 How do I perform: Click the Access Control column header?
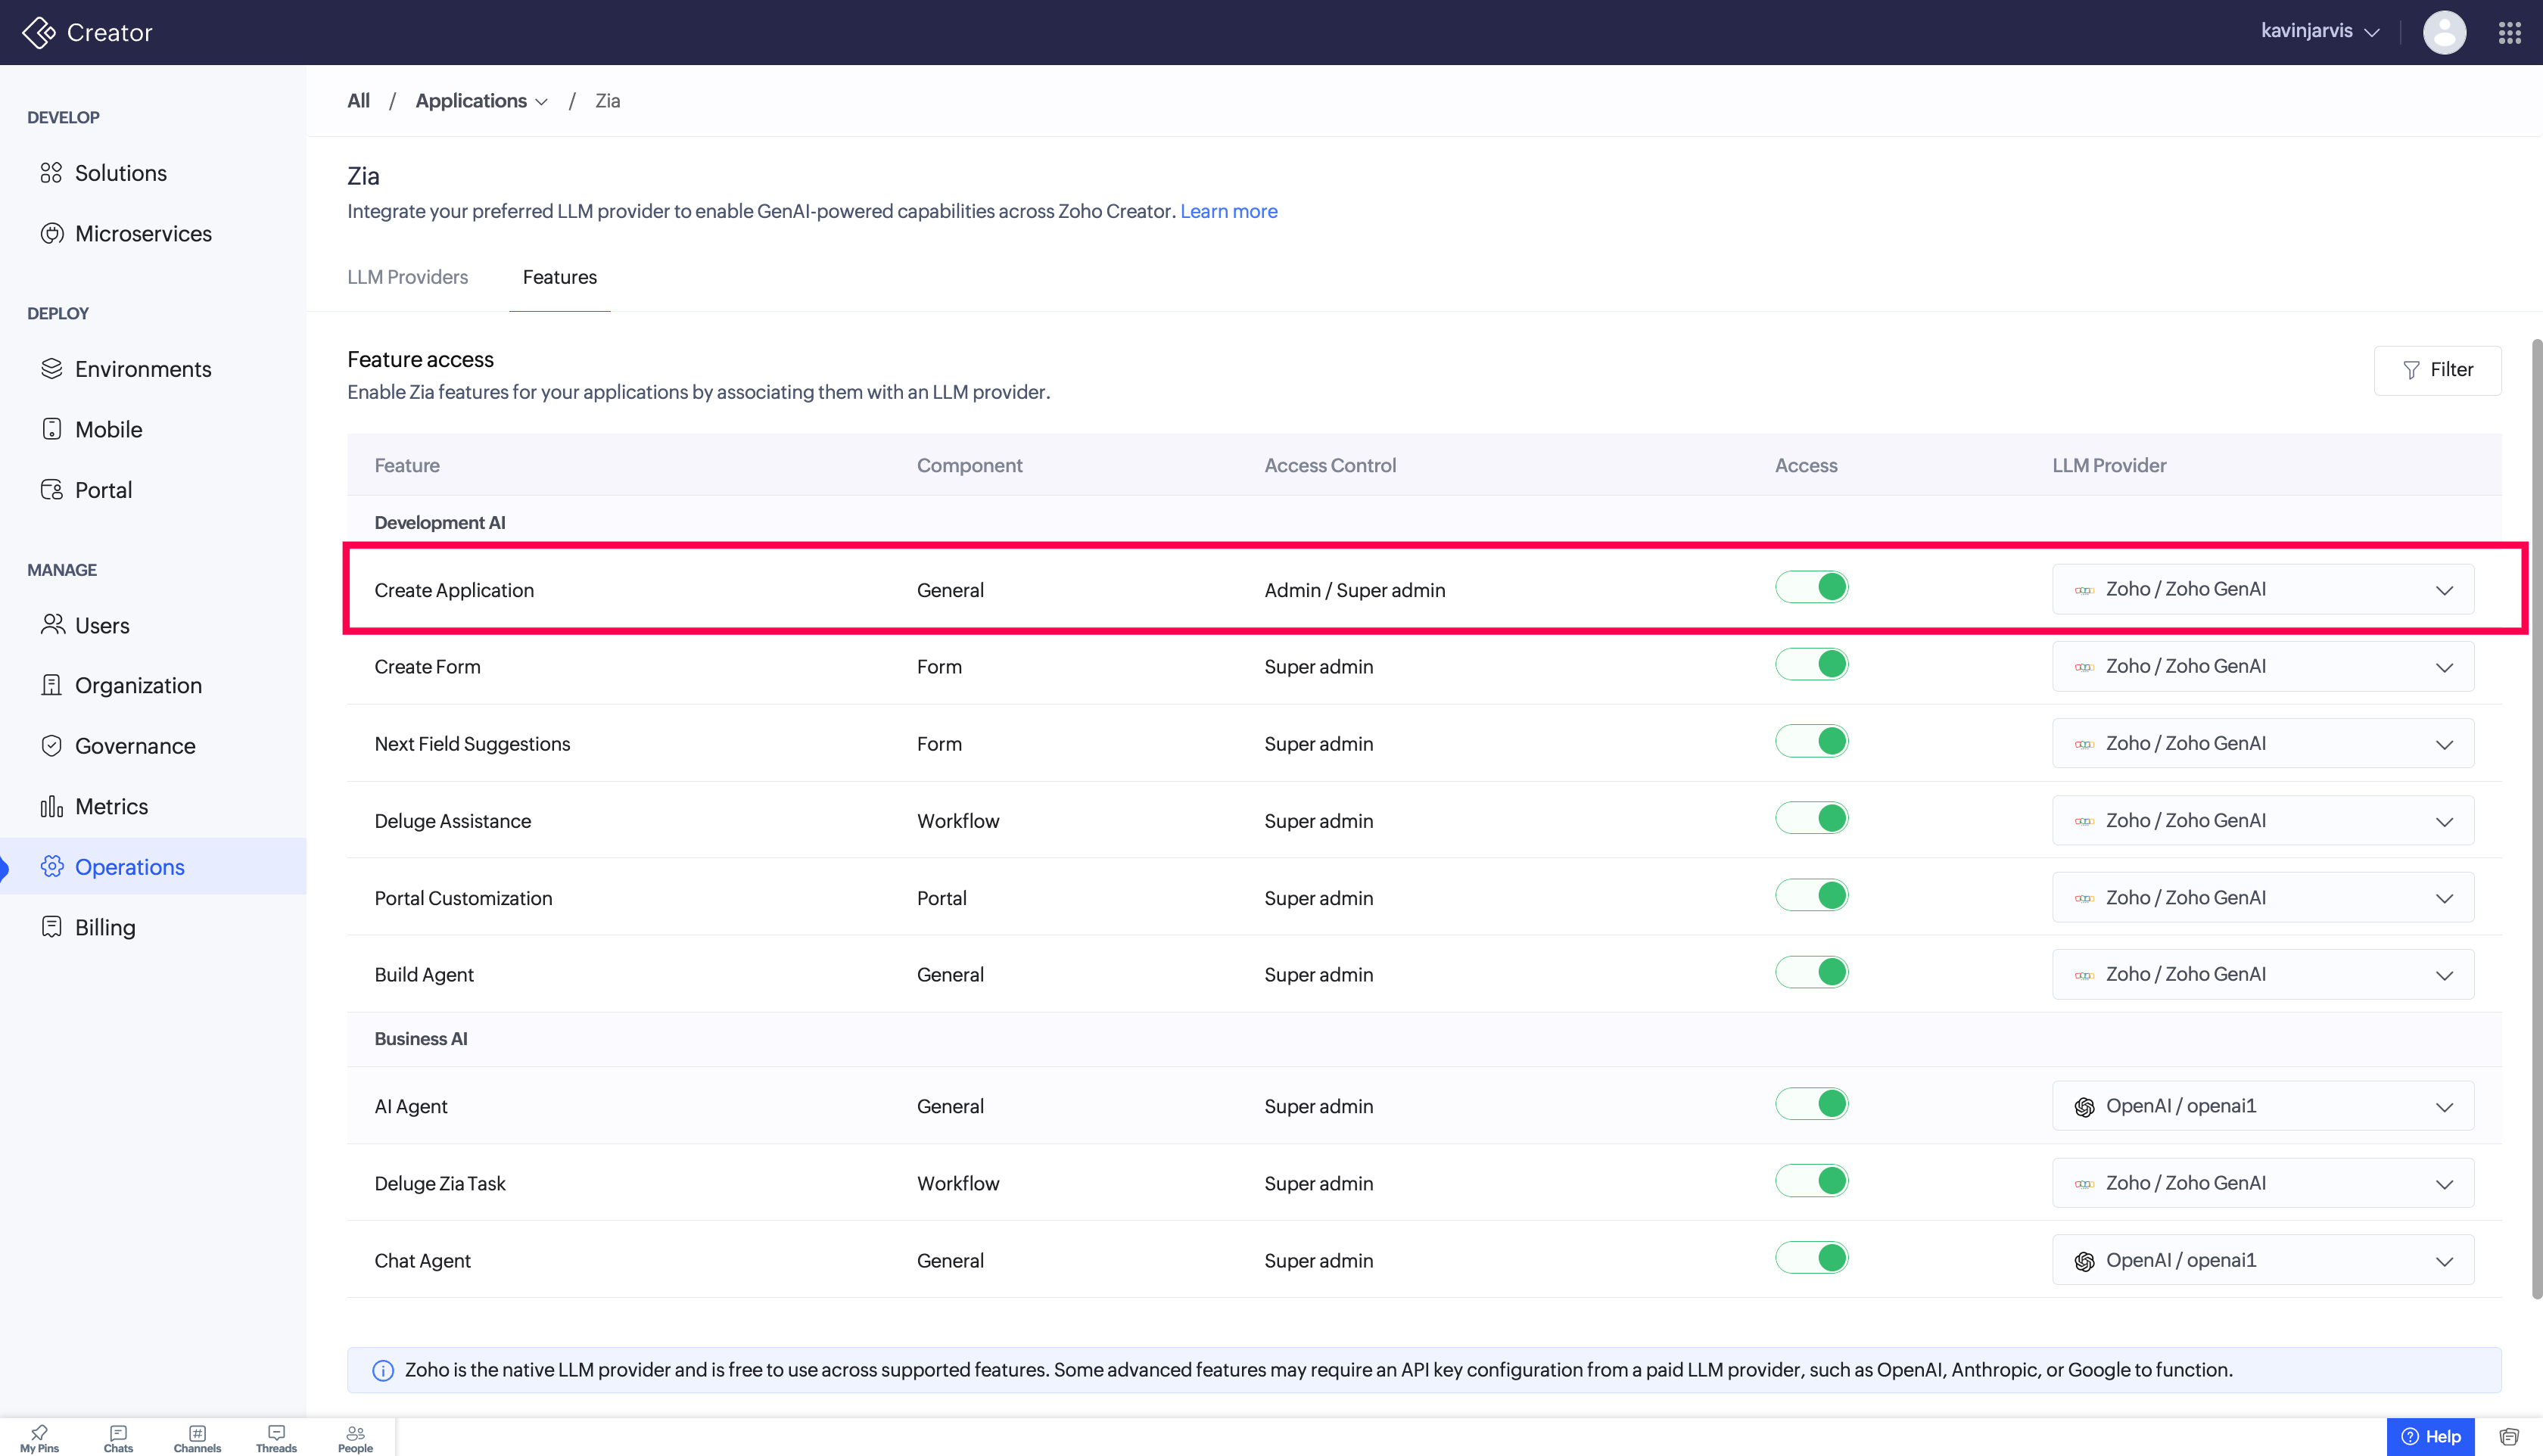click(x=1330, y=465)
